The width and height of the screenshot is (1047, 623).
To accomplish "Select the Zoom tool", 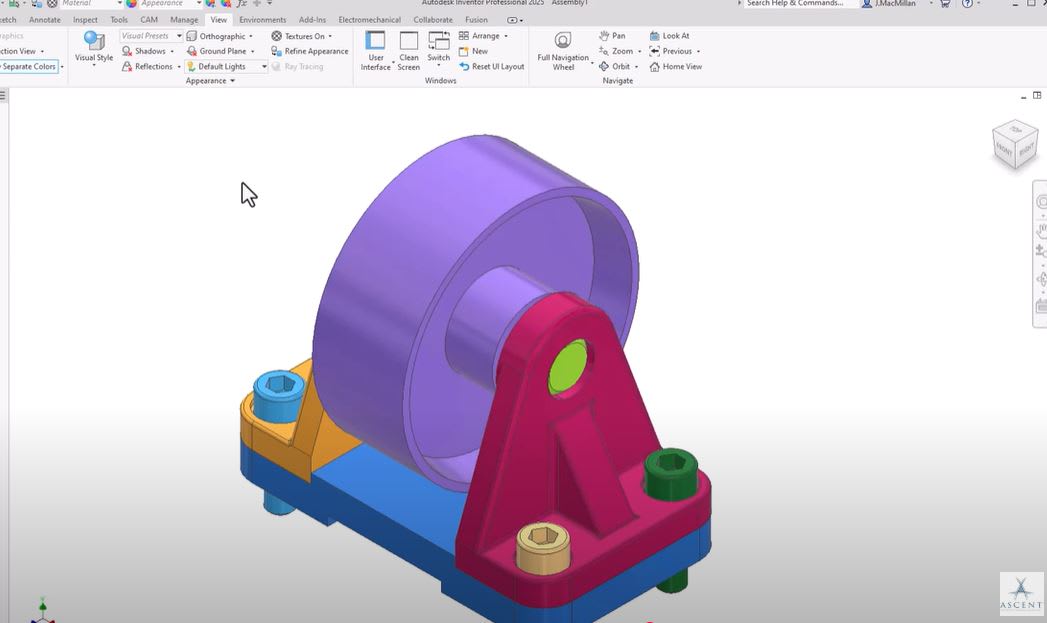I will (x=616, y=51).
